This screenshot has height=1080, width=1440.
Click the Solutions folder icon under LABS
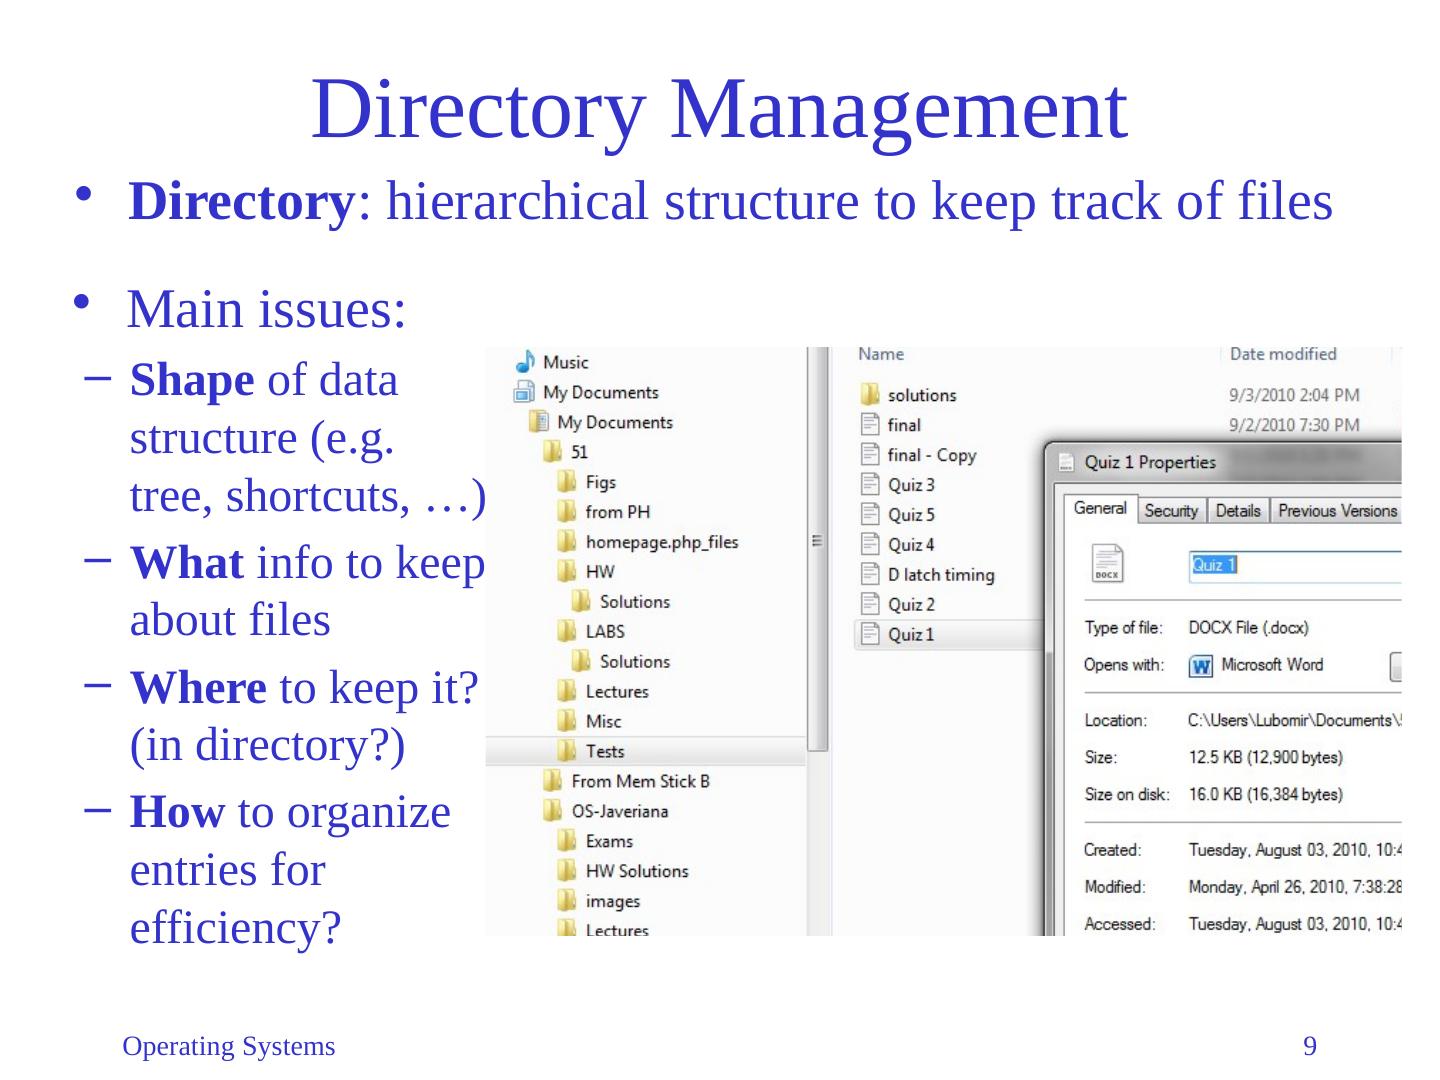pos(581,662)
